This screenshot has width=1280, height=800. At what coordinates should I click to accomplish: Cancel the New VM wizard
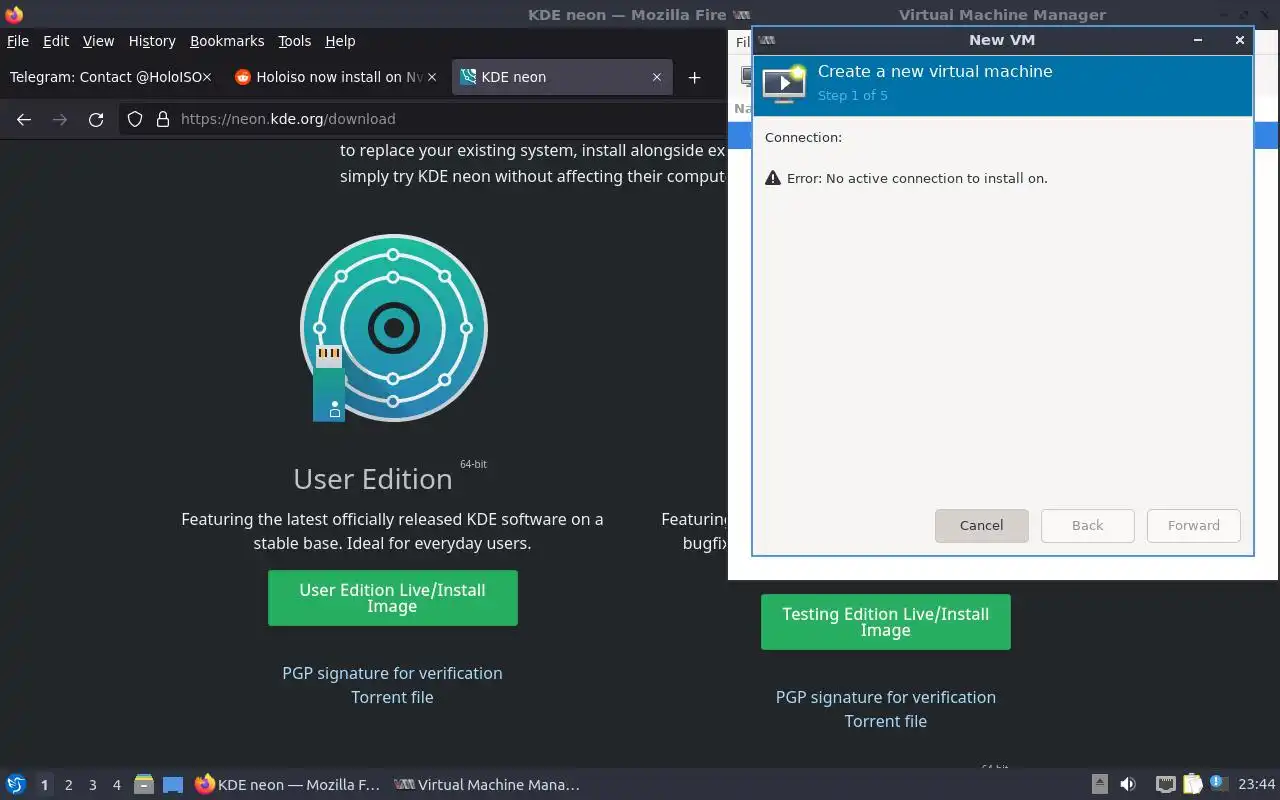pos(981,525)
